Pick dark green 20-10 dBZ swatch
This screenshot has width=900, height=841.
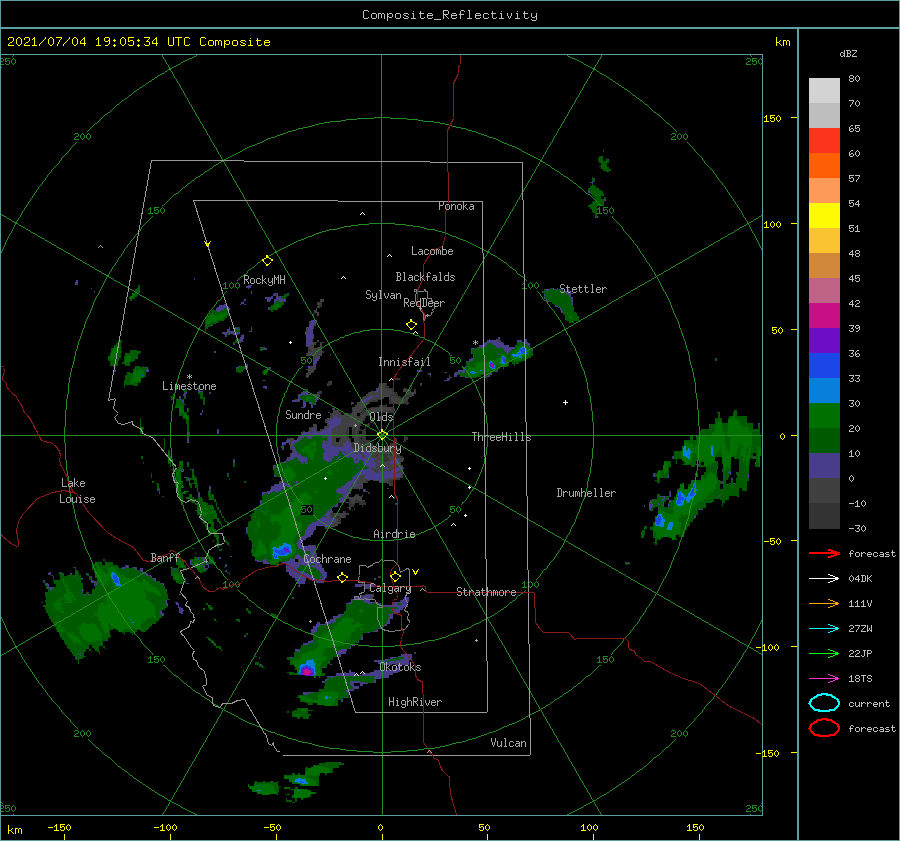click(824, 440)
